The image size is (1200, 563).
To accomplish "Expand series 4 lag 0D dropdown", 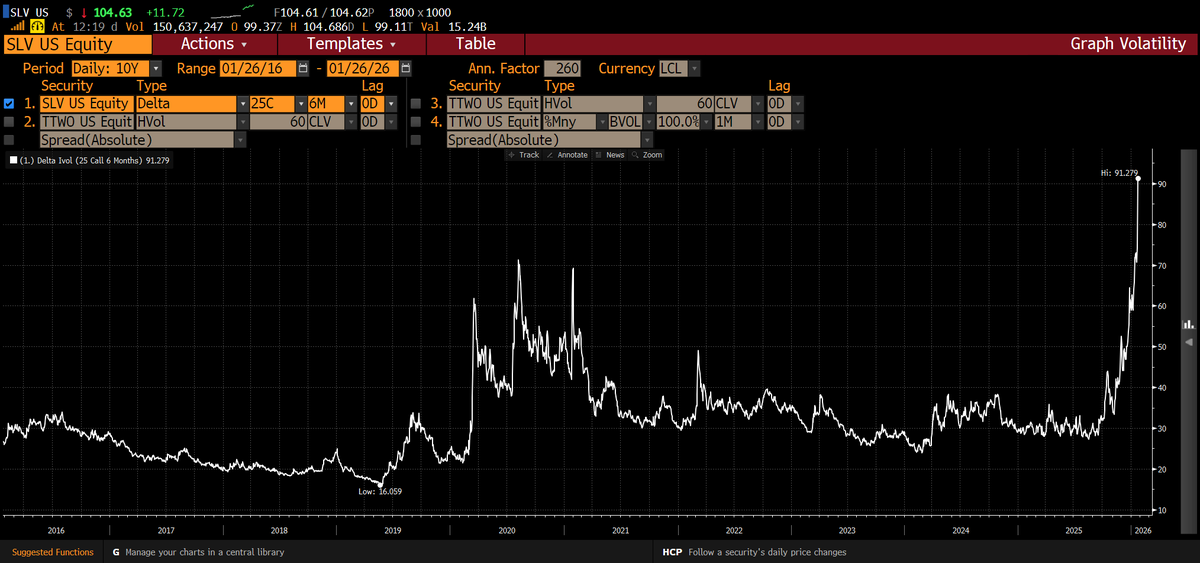I will tap(796, 121).
